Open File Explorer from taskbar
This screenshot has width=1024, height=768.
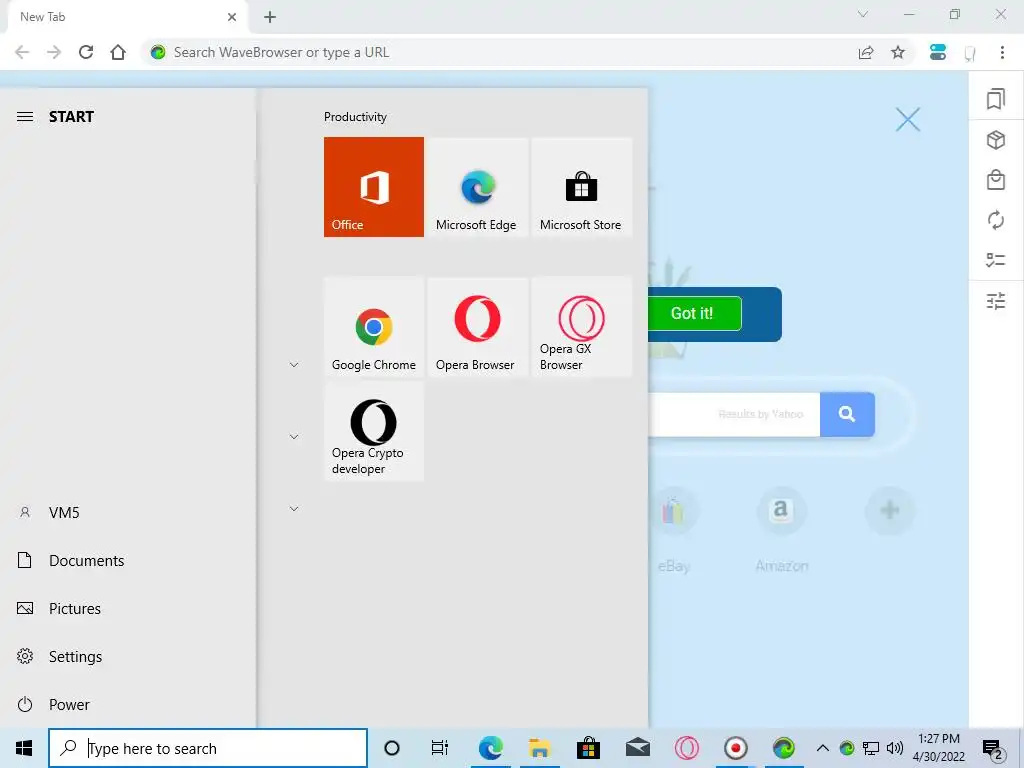click(539, 748)
